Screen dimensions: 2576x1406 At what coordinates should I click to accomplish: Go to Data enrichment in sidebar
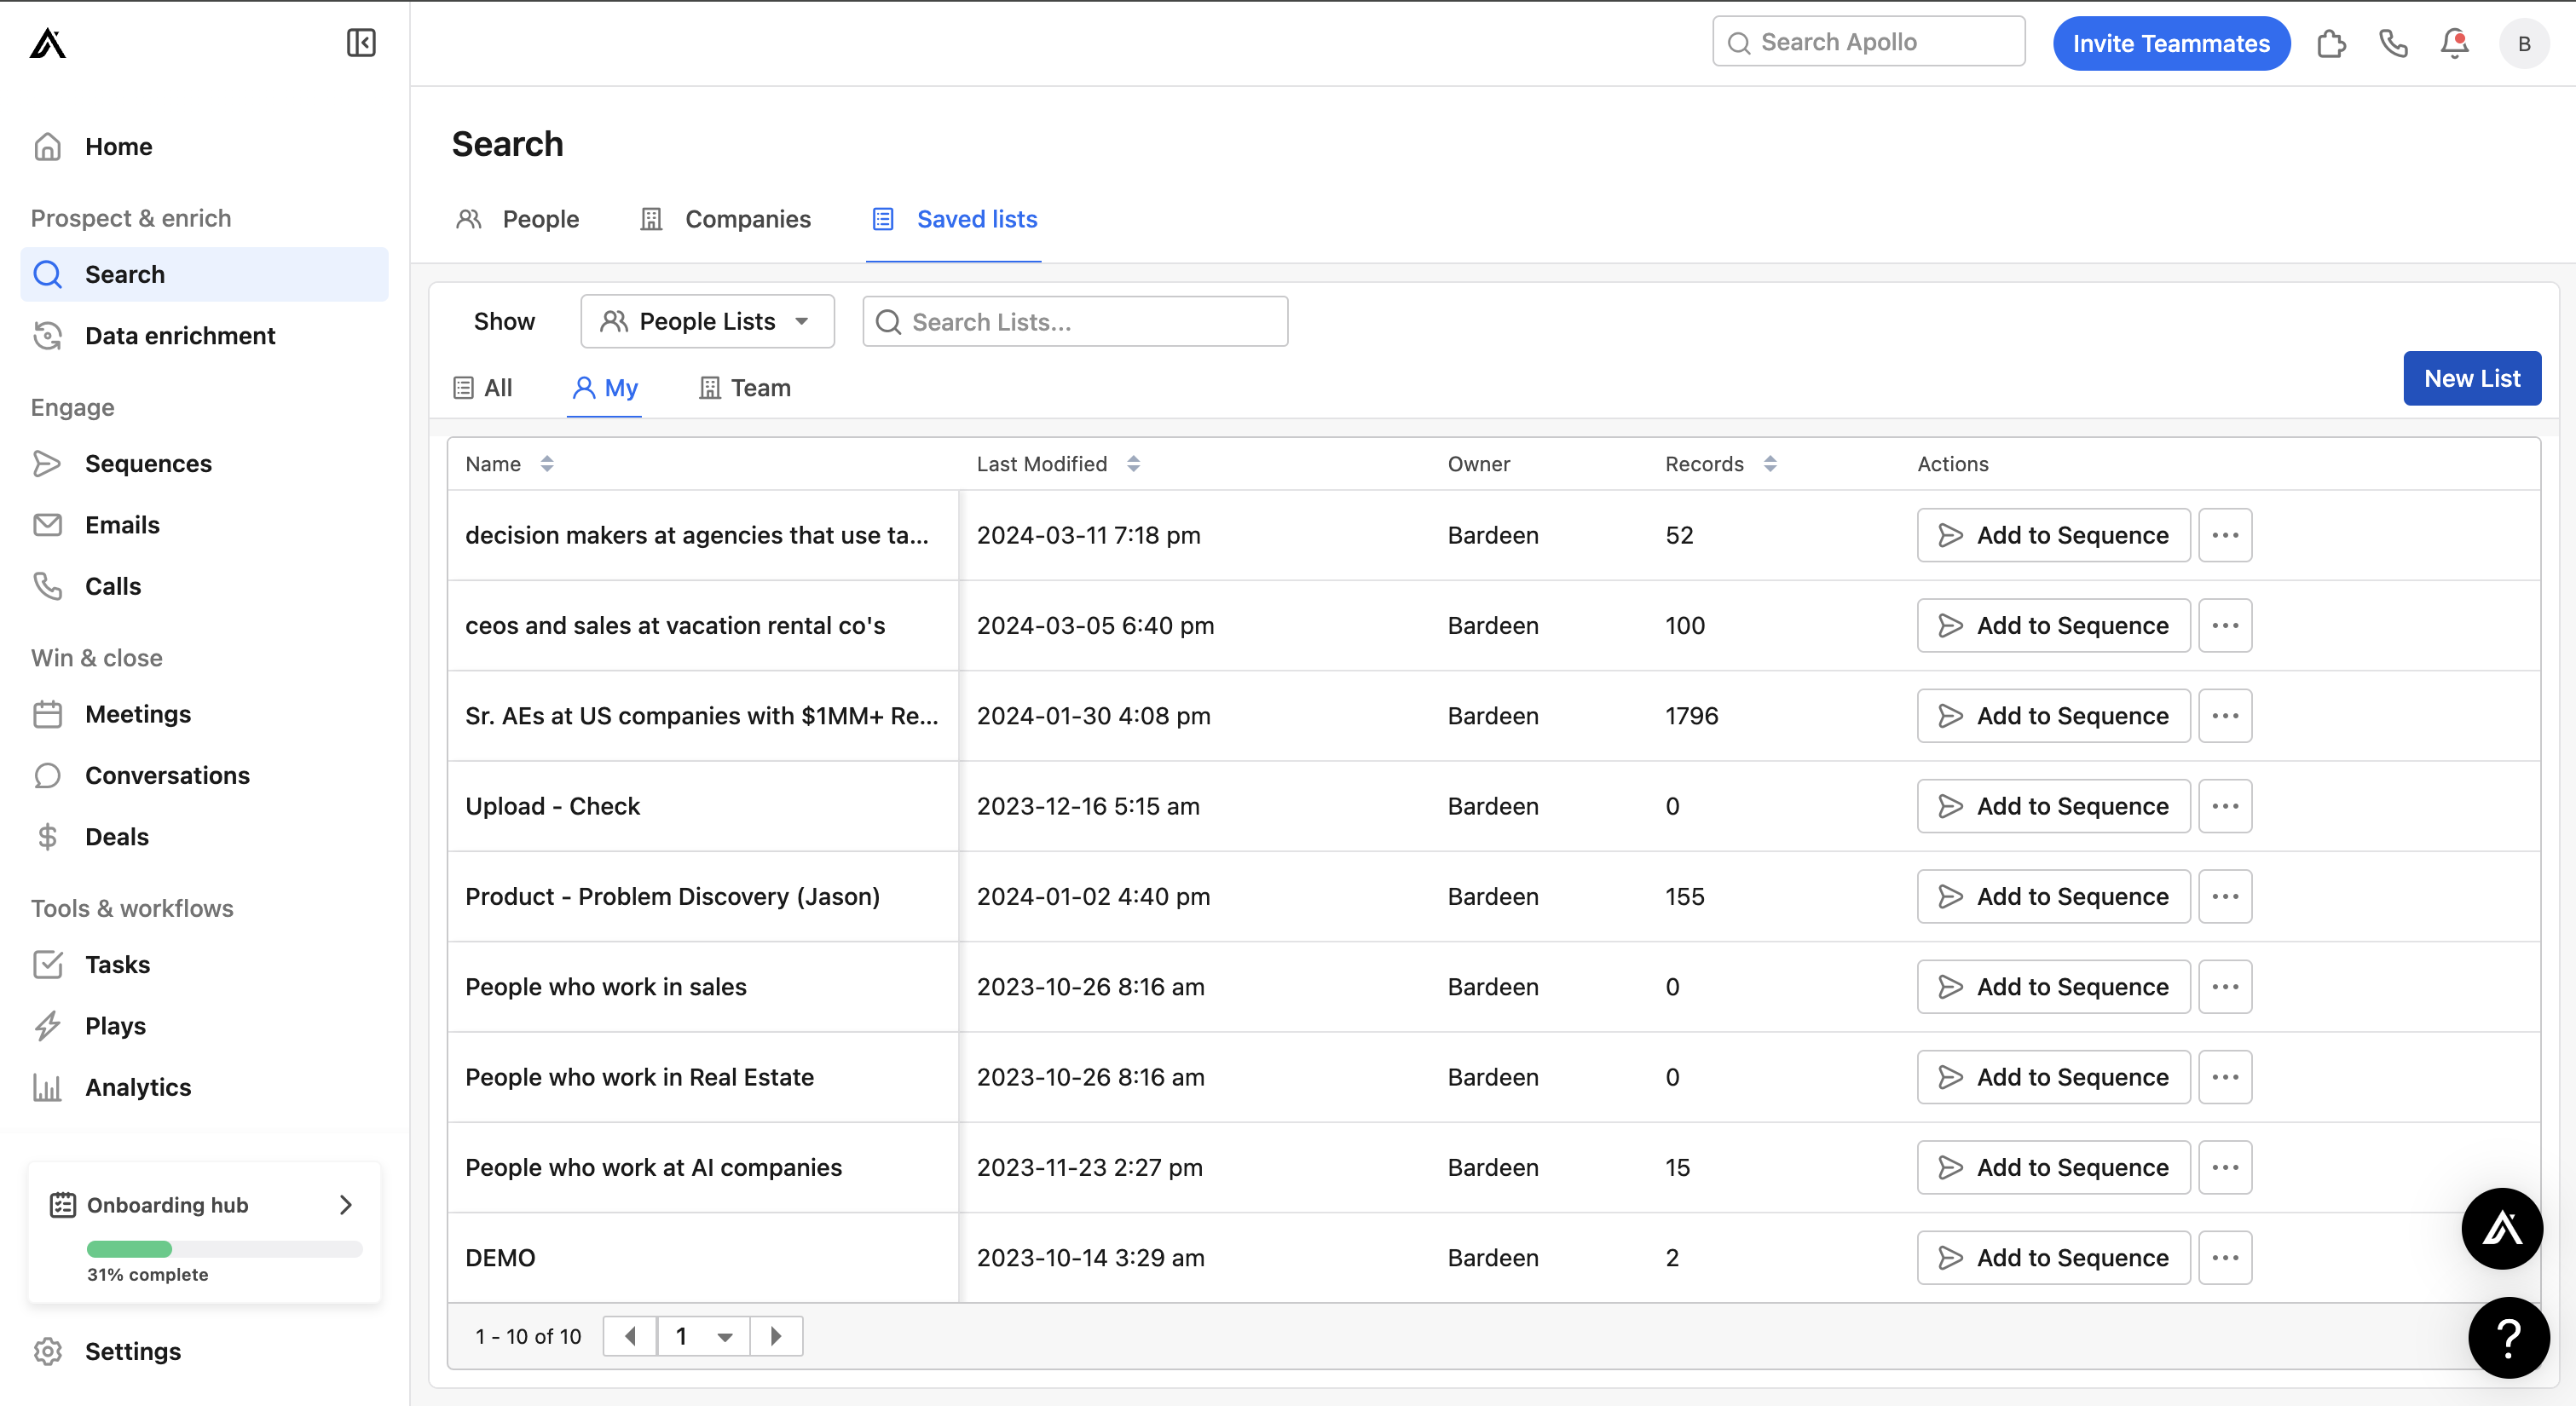(180, 335)
